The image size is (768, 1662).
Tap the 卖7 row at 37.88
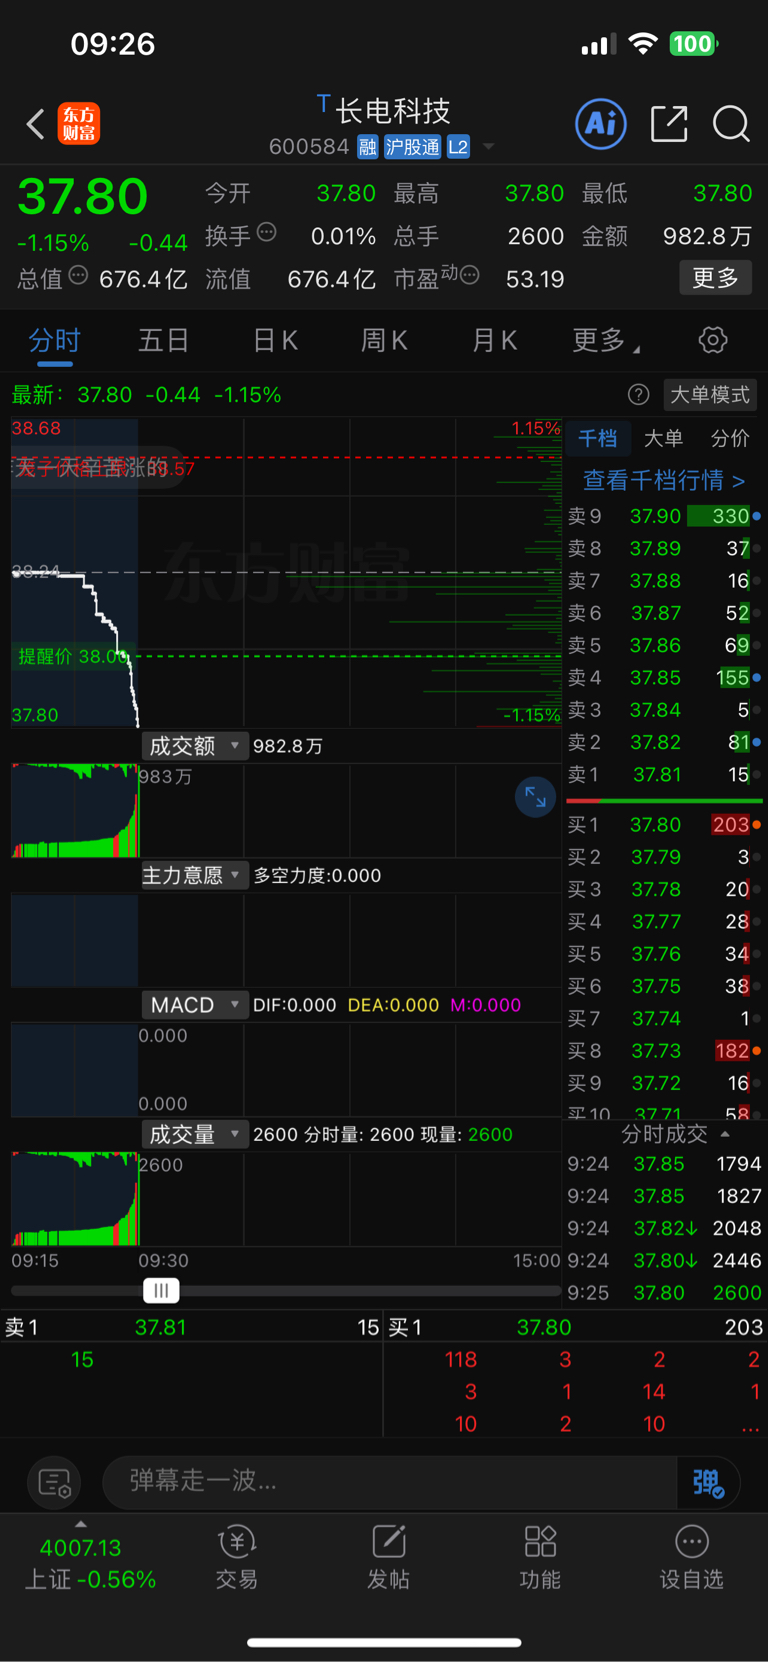coord(664,581)
